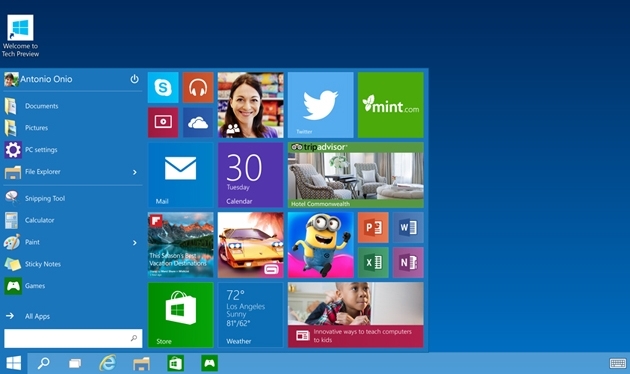This screenshot has width=630, height=374.
Task: Launch Excel from its tile
Action: point(373,263)
